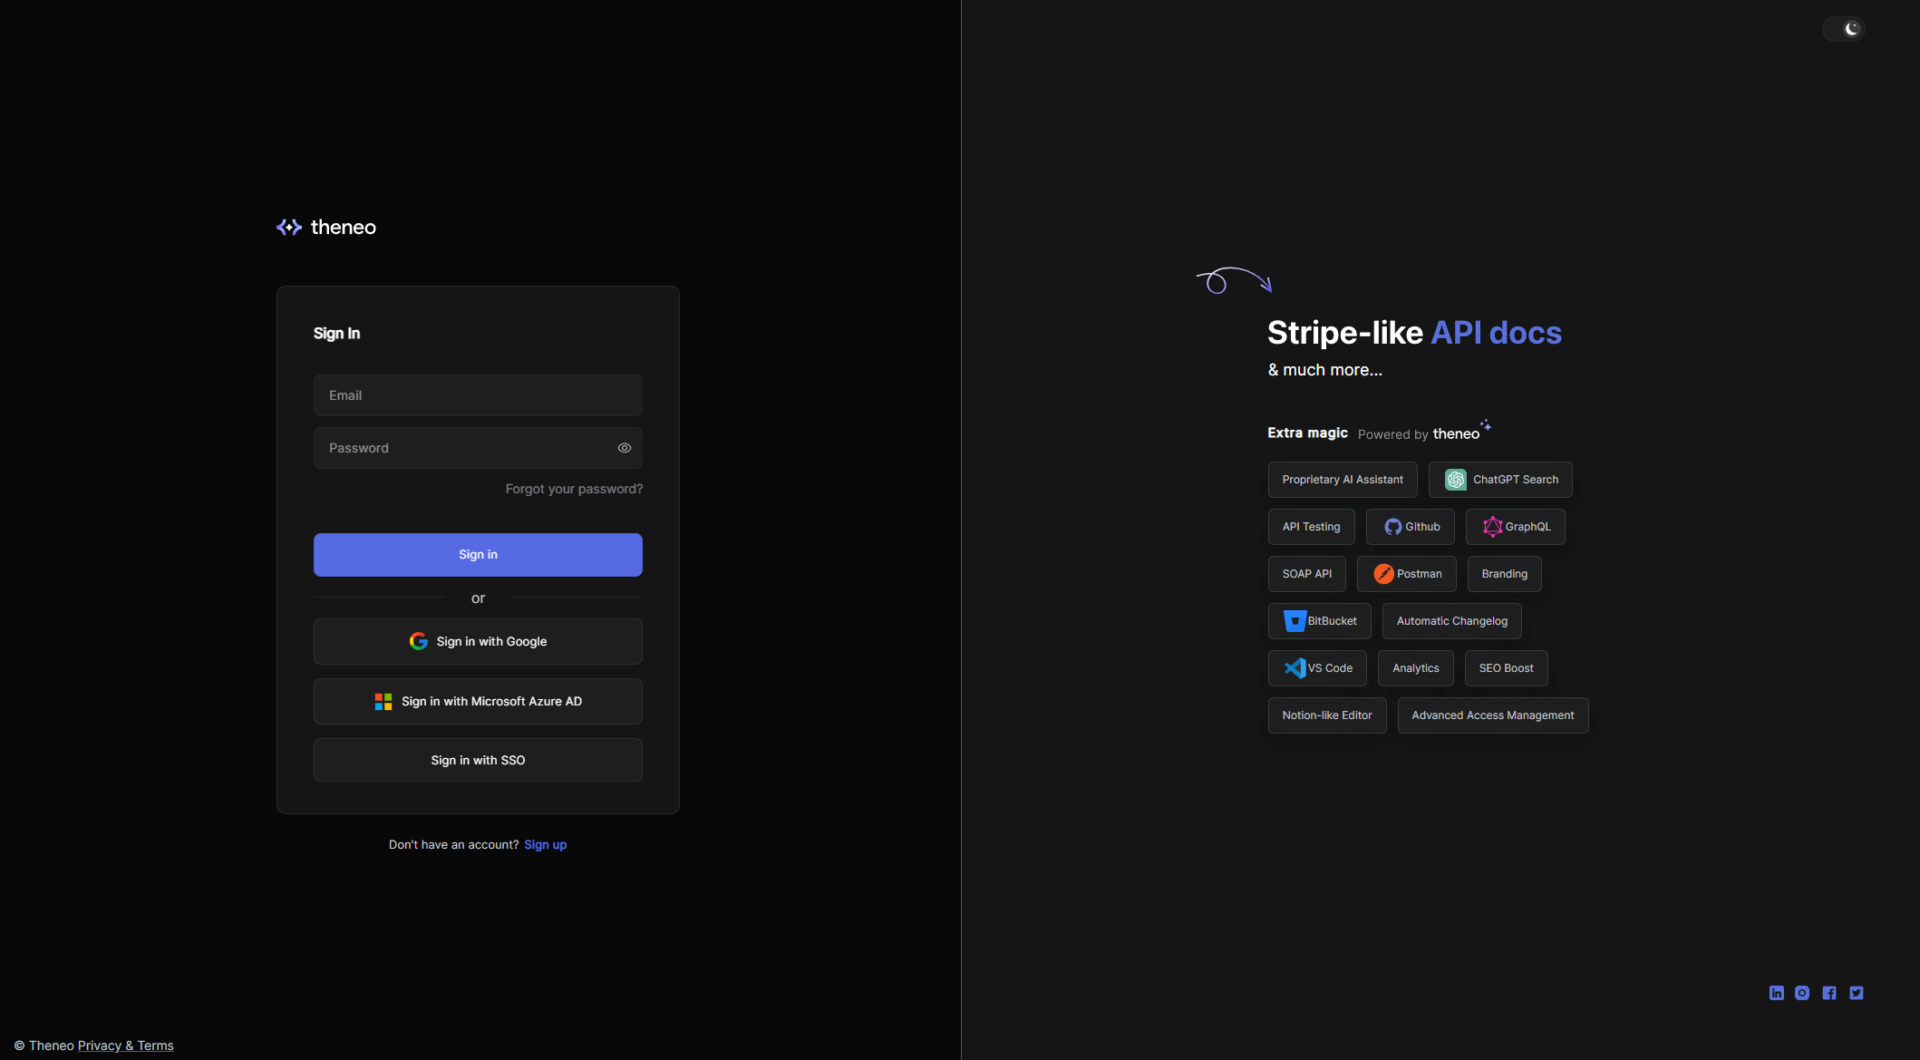Choose Sign in with SSO
The width and height of the screenshot is (1920, 1060).
tap(478, 761)
